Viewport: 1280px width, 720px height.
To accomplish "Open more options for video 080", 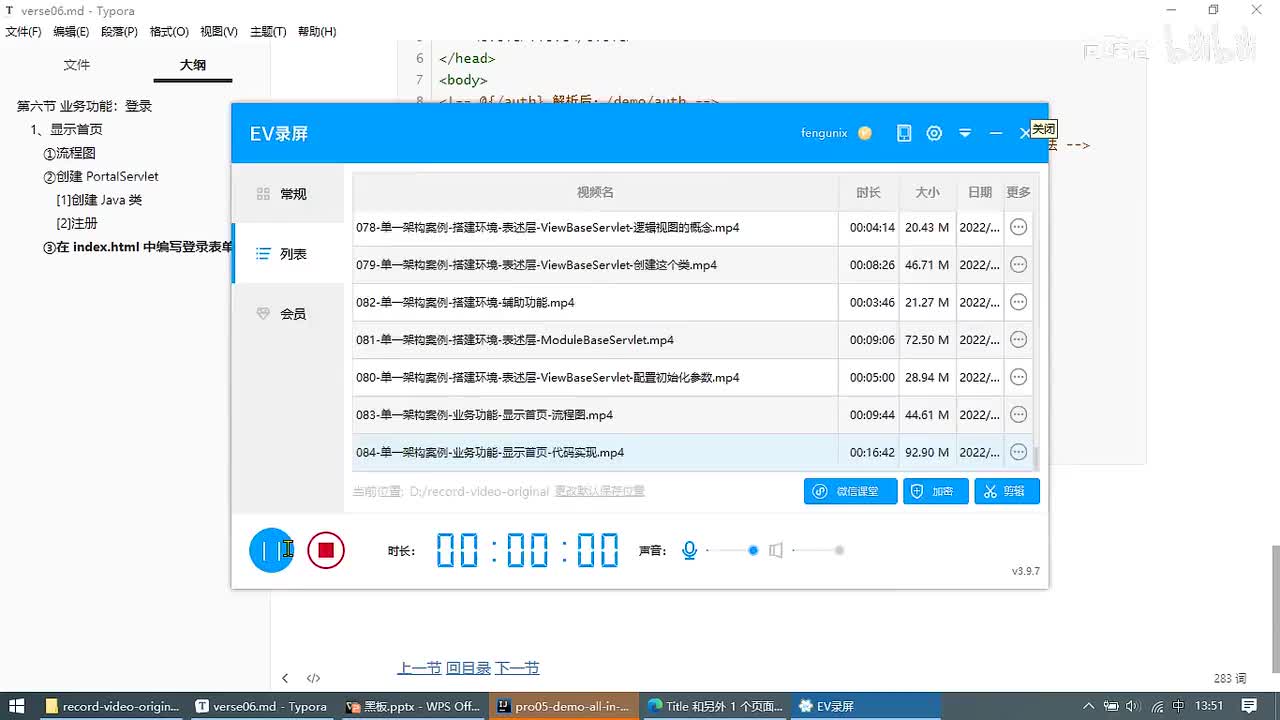I will tap(1018, 377).
